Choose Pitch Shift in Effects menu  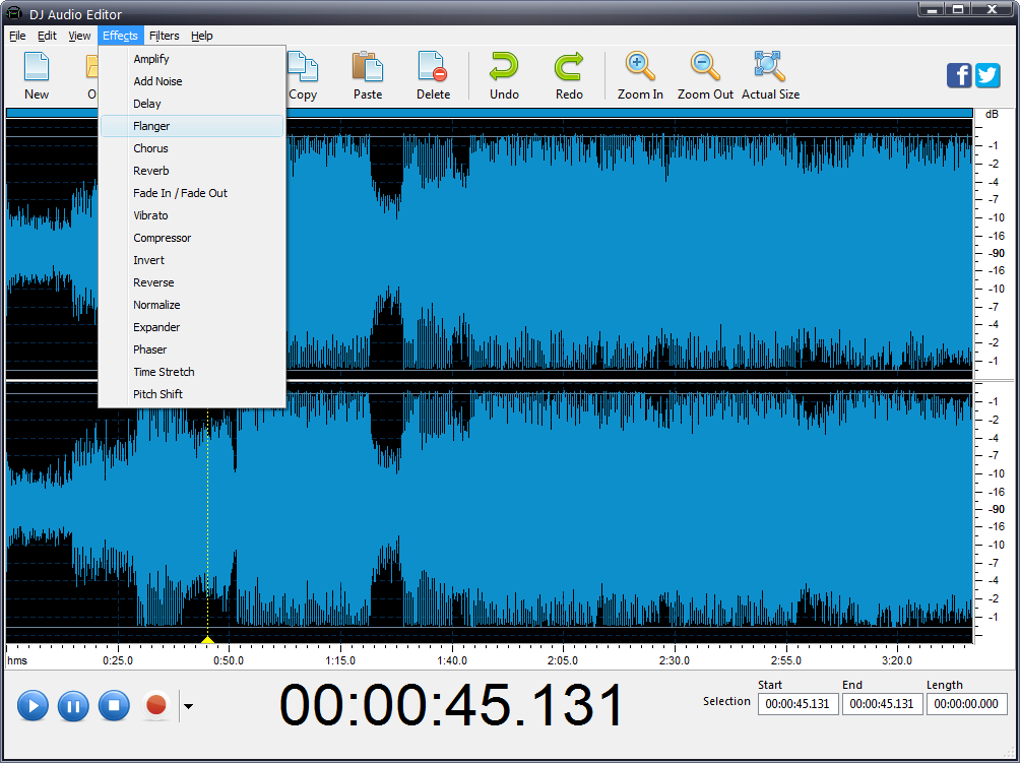tap(158, 394)
